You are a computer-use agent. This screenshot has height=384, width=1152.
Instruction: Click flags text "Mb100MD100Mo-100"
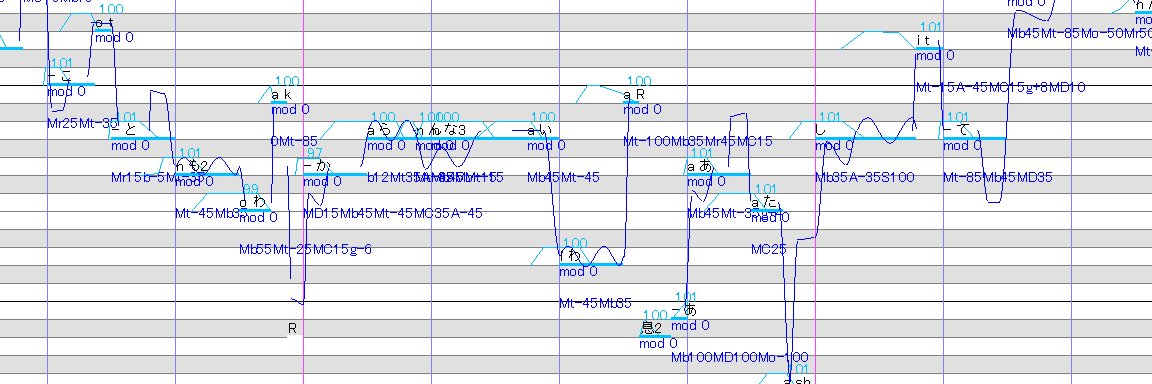(740, 358)
